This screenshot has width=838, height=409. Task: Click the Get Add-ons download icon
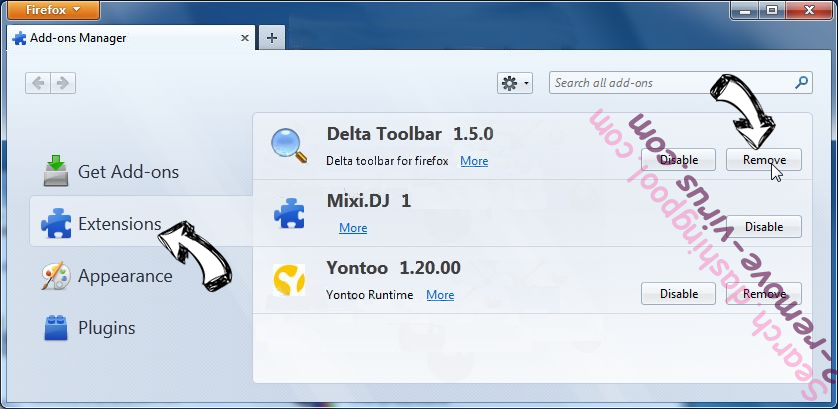tap(56, 171)
